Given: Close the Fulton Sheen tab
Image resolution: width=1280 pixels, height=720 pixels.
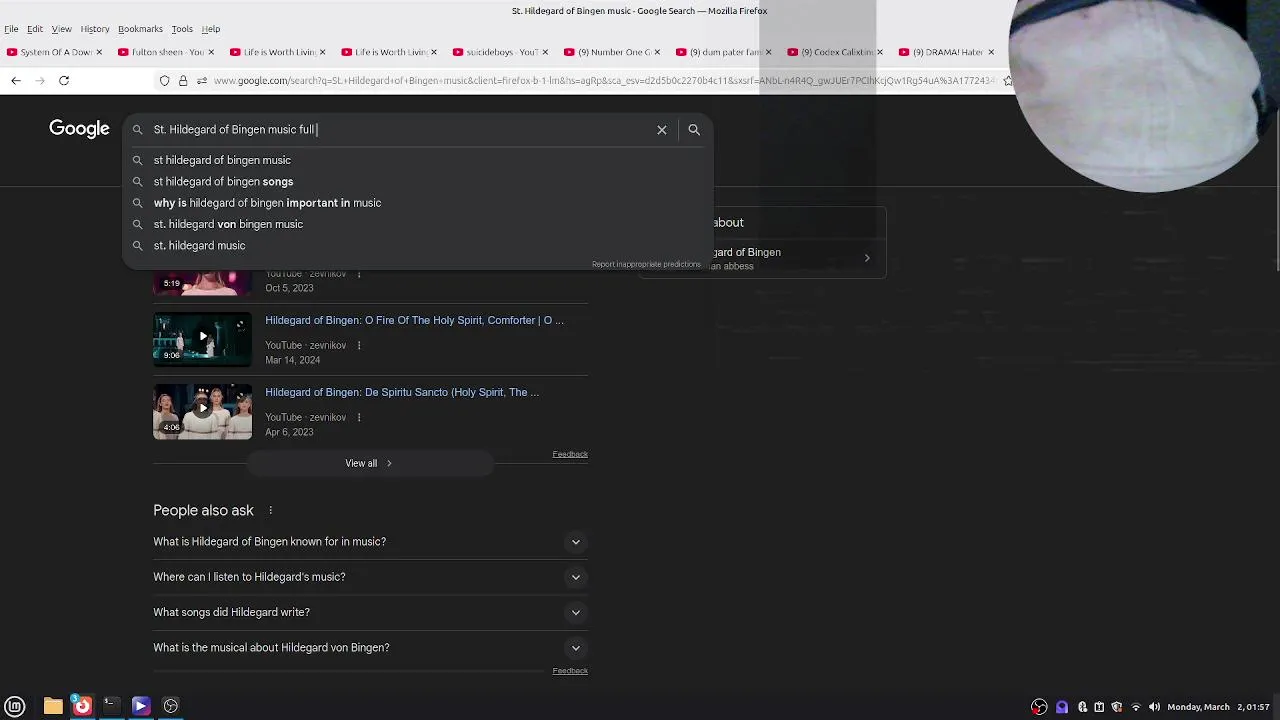Looking at the screenshot, I should click(x=210, y=52).
